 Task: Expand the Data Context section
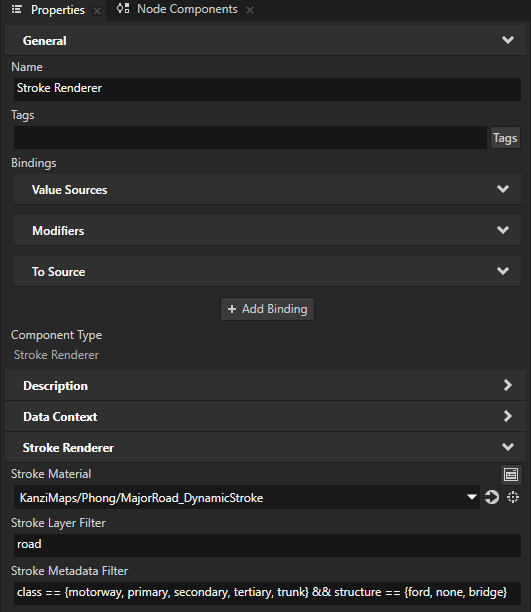coord(508,416)
